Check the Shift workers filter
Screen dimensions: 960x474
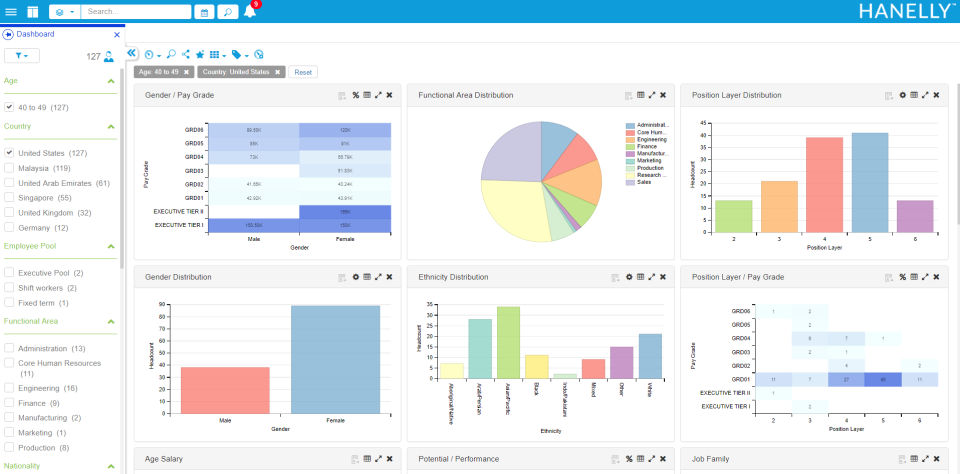(9, 287)
